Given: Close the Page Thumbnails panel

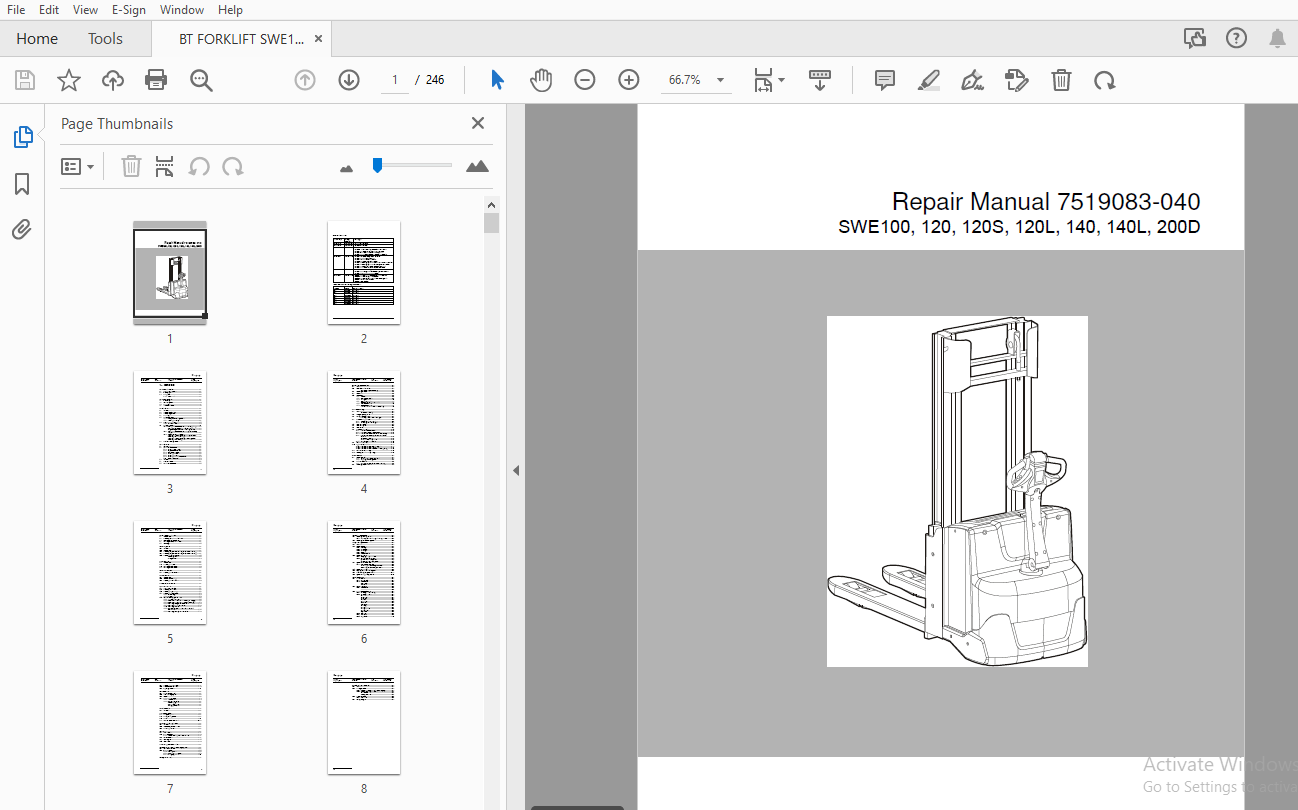Looking at the screenshot, I should pos(478,123).
